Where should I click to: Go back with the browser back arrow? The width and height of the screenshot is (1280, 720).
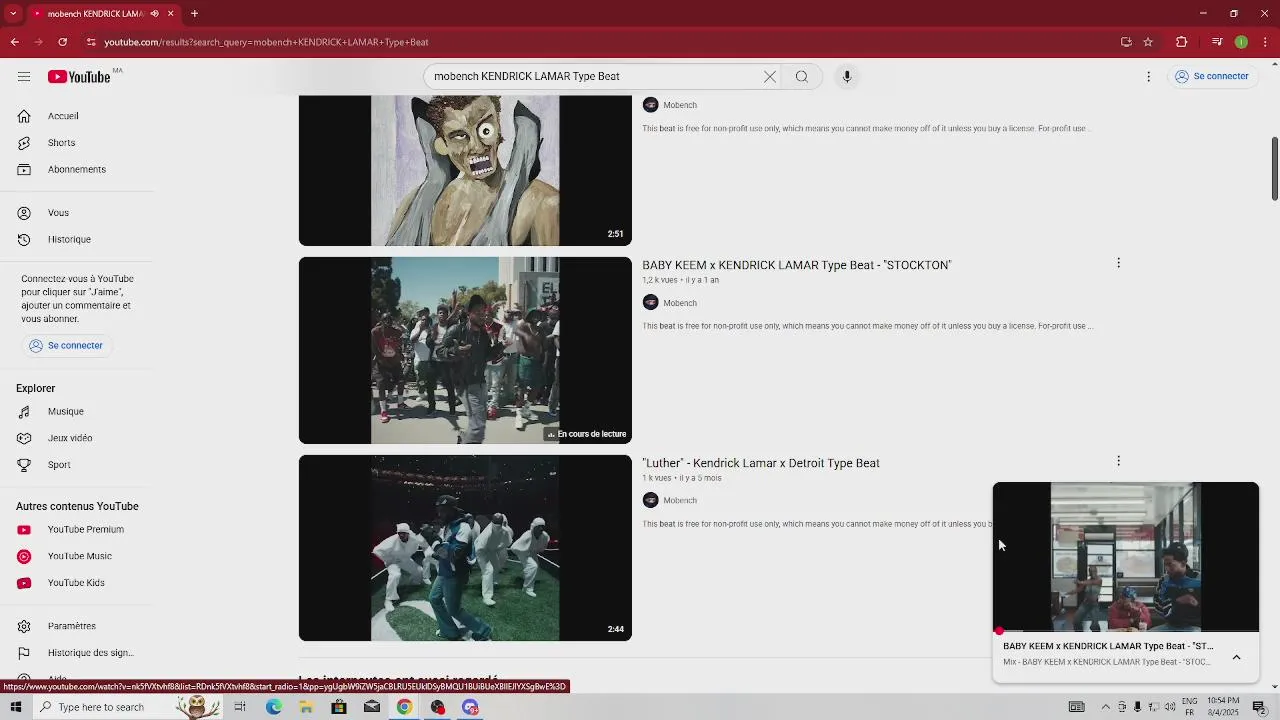(x=15, y=42)
